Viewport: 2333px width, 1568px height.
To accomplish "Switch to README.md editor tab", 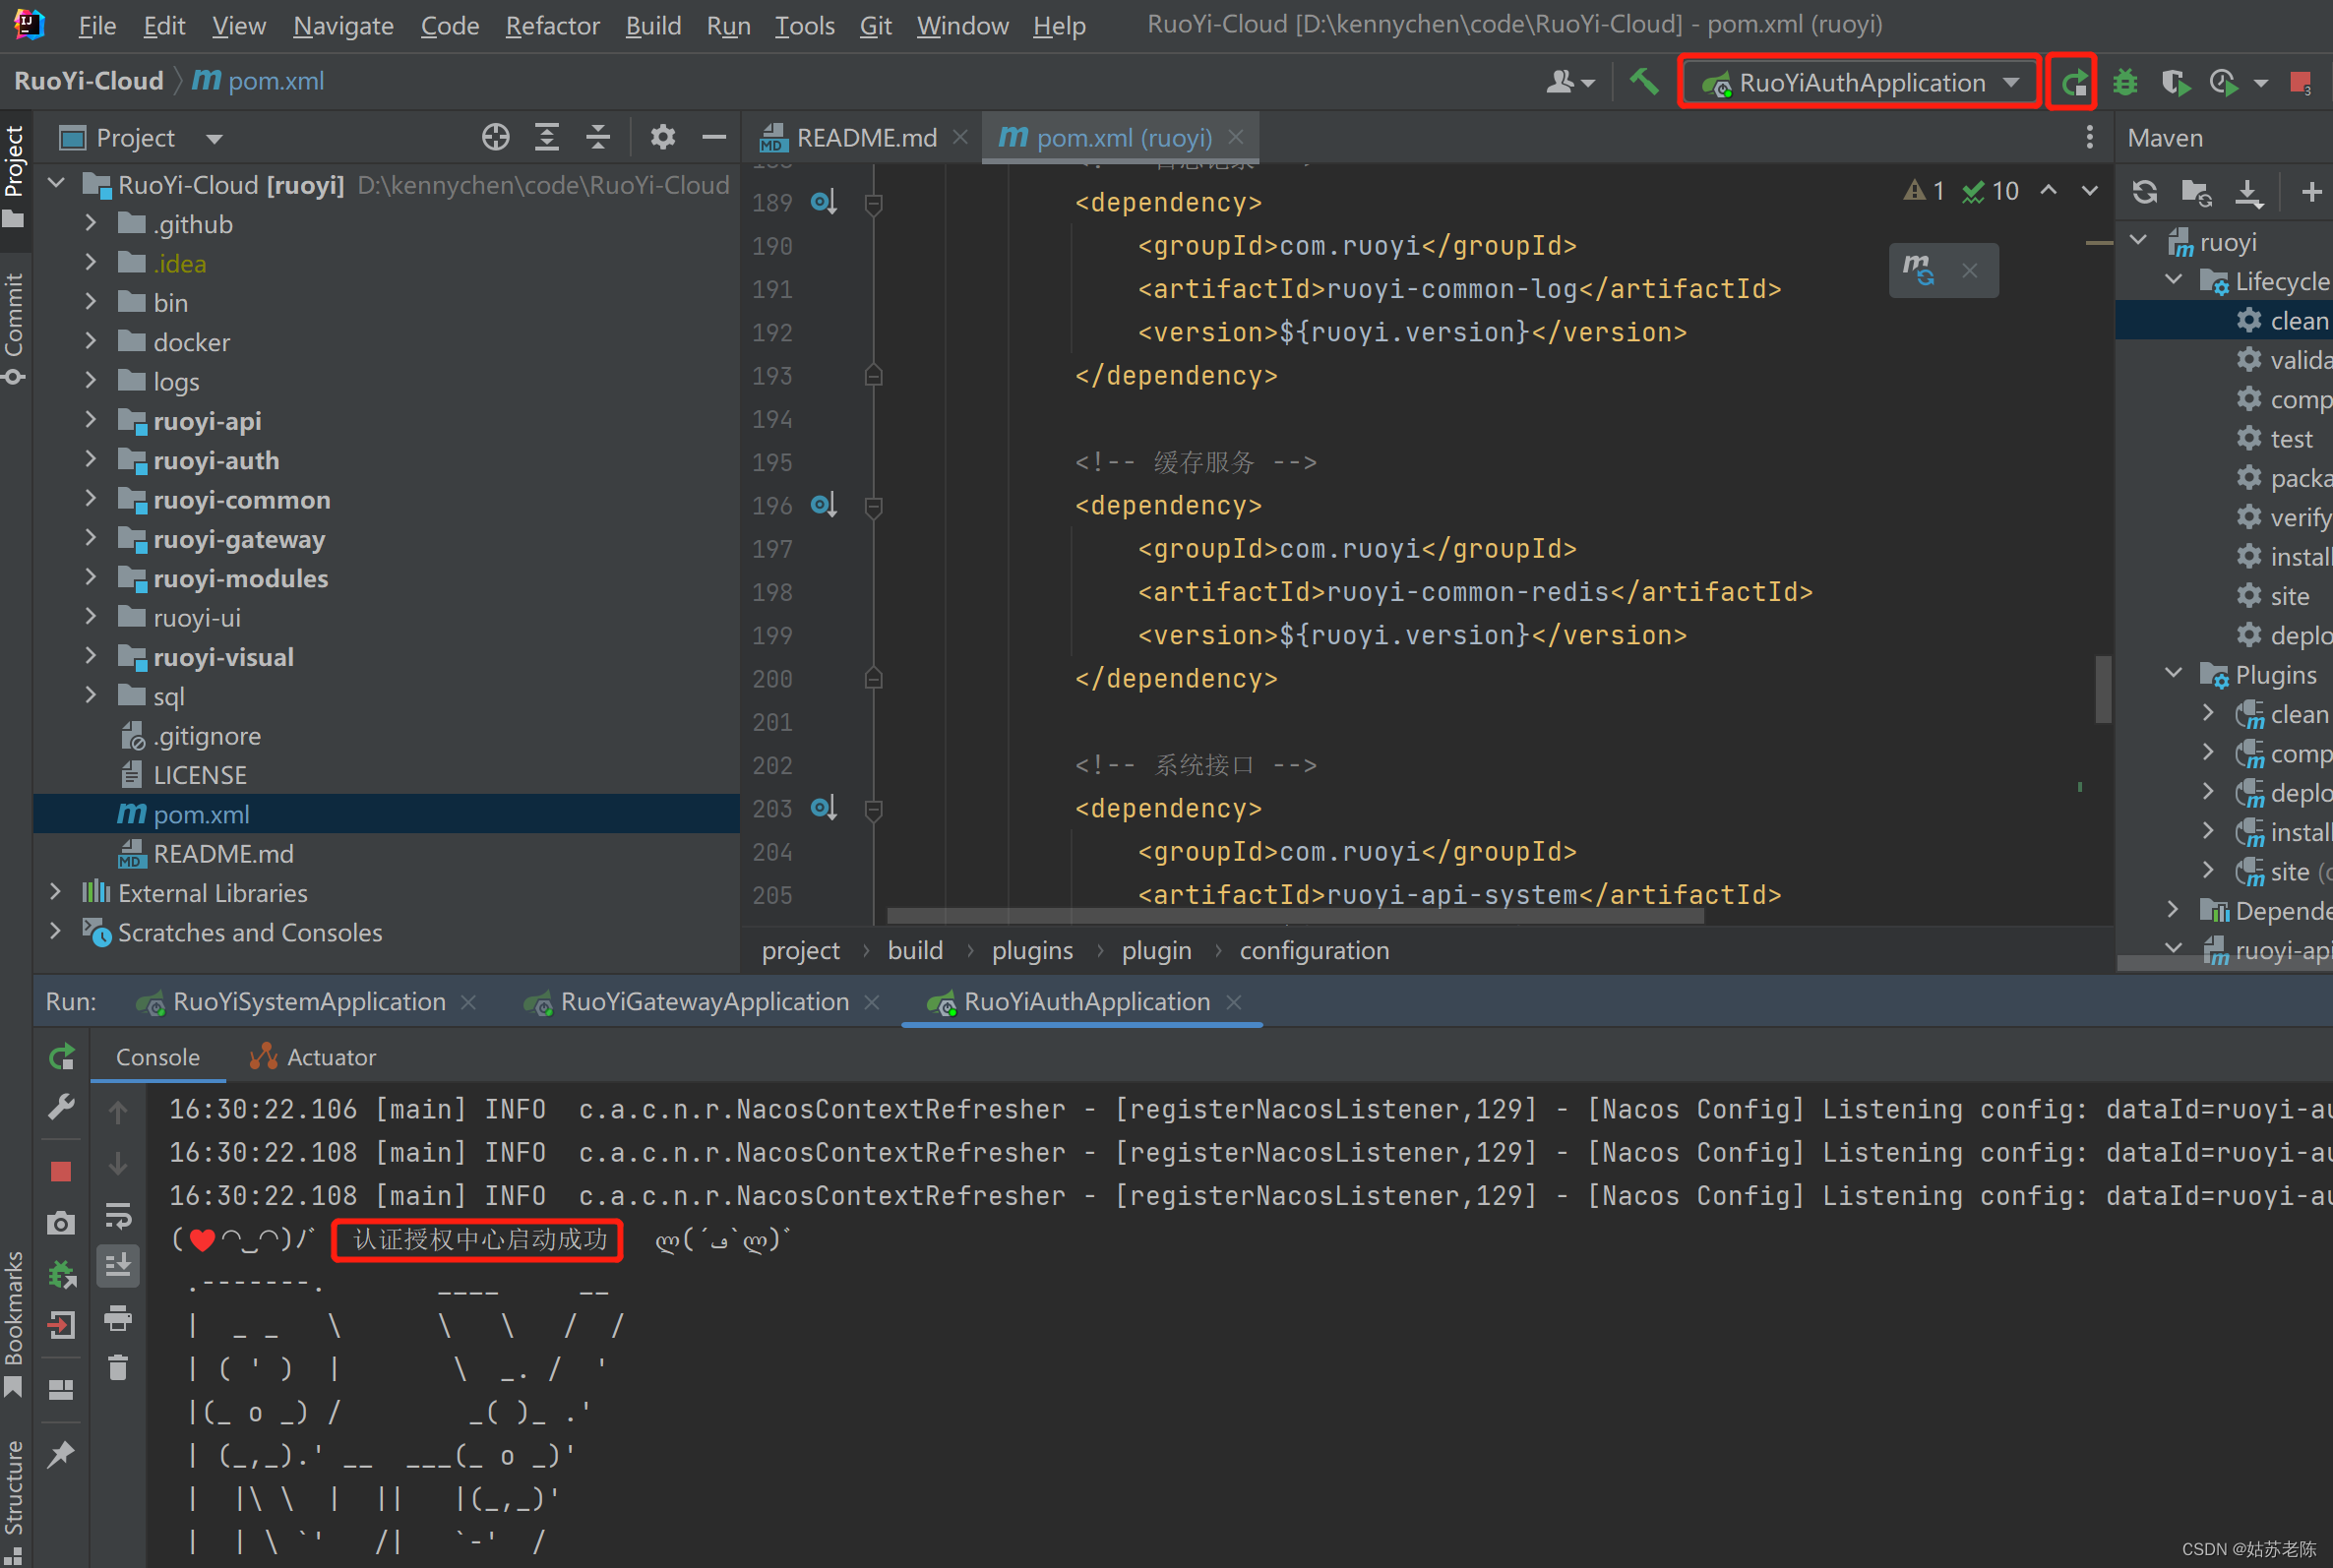I will [865, 137].
